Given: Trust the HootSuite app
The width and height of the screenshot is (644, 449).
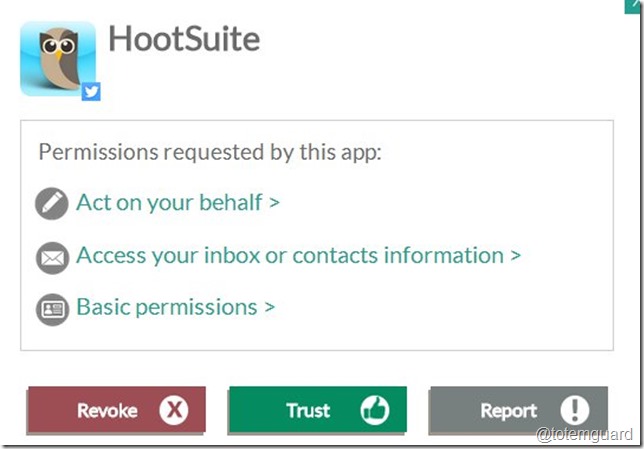Looking at the screenshot, I should (x=317, y=410).
